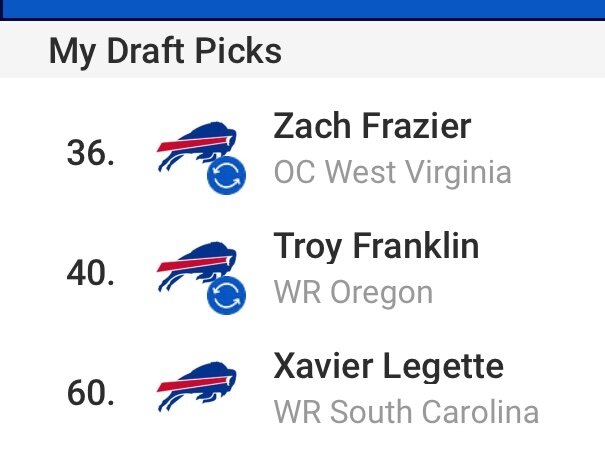
Task: Click pick number 40
Action: (x=91, y=273)
